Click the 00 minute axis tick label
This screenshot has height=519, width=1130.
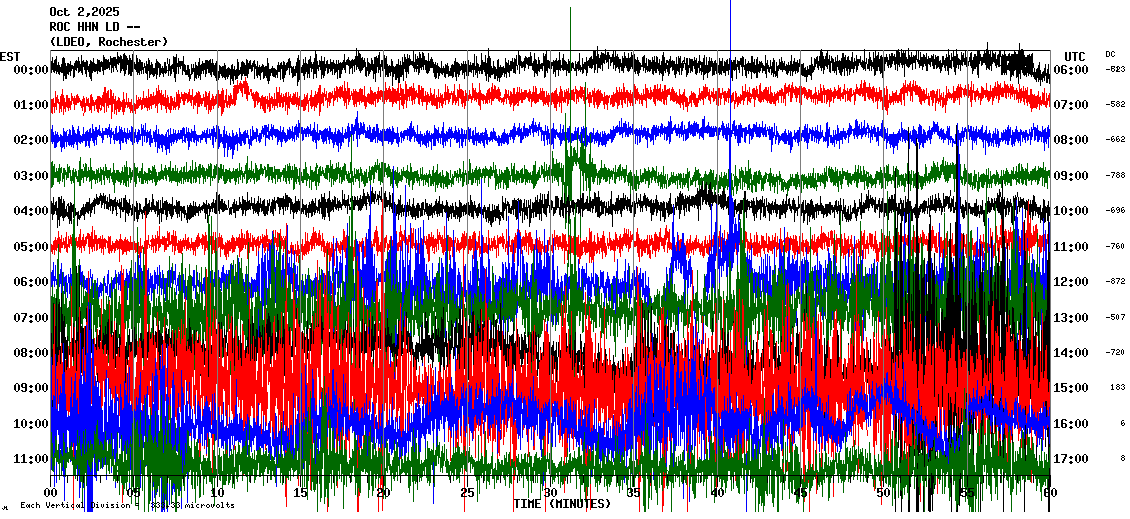click(50, 493)
